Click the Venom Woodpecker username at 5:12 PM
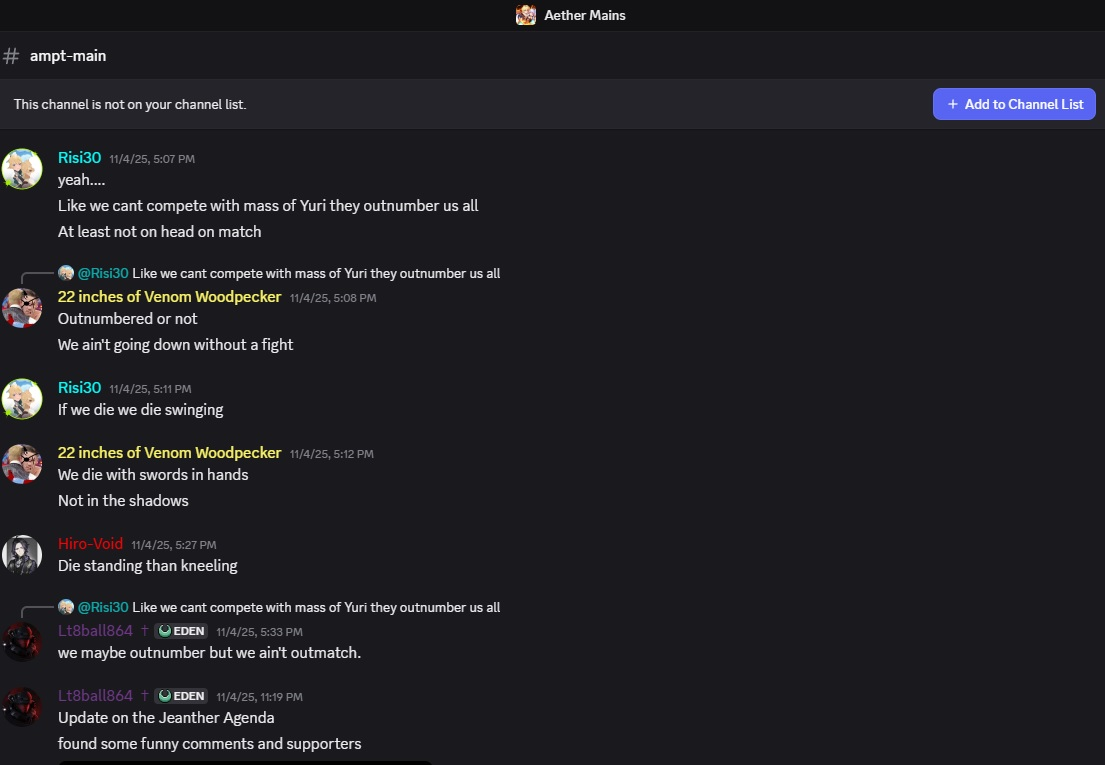 pos(169,453)
